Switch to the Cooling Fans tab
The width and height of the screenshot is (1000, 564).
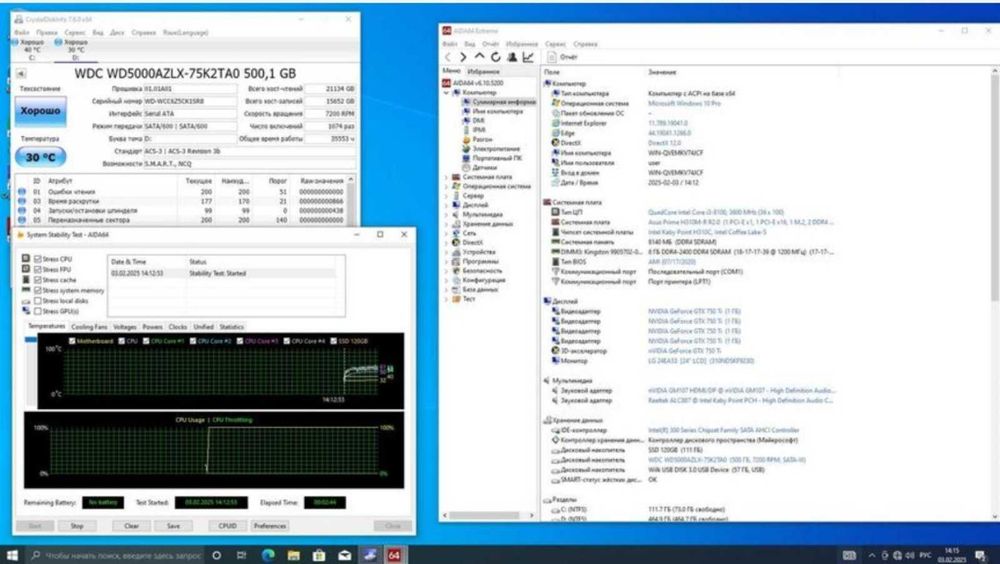point(89,327)
